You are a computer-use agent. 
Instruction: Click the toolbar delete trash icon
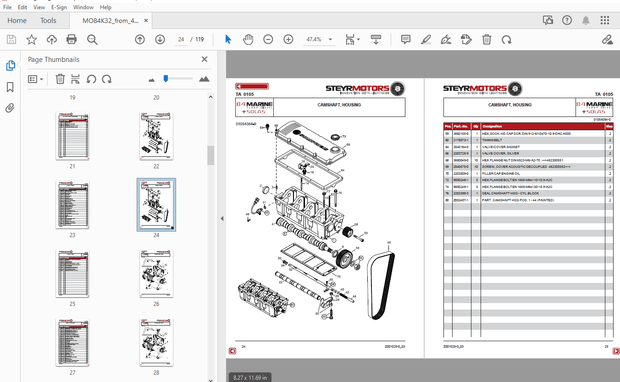487,40
